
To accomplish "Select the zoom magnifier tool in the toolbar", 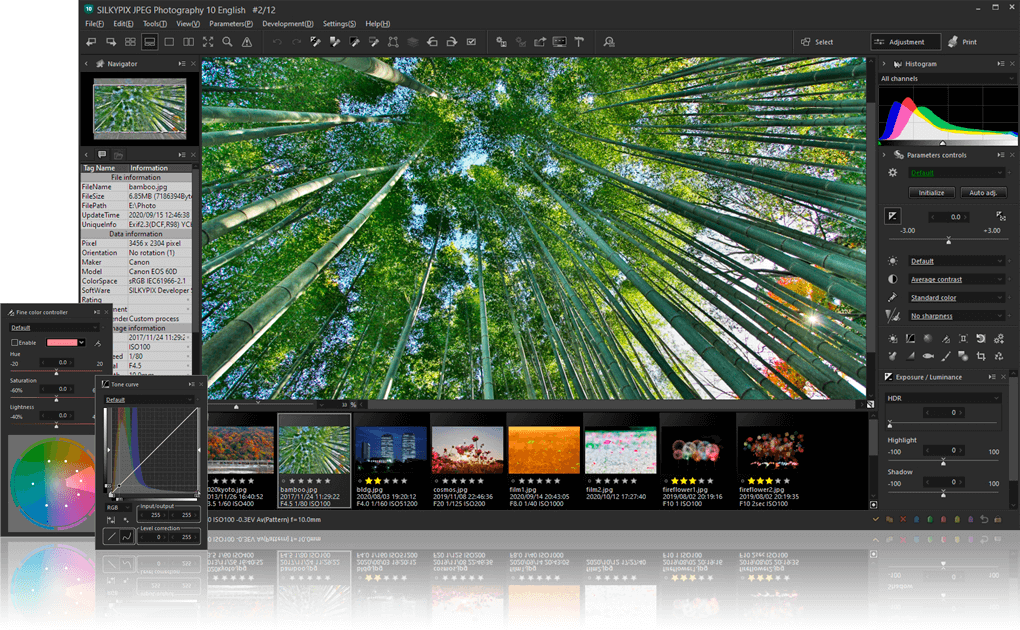I will (x=227, y=41).
